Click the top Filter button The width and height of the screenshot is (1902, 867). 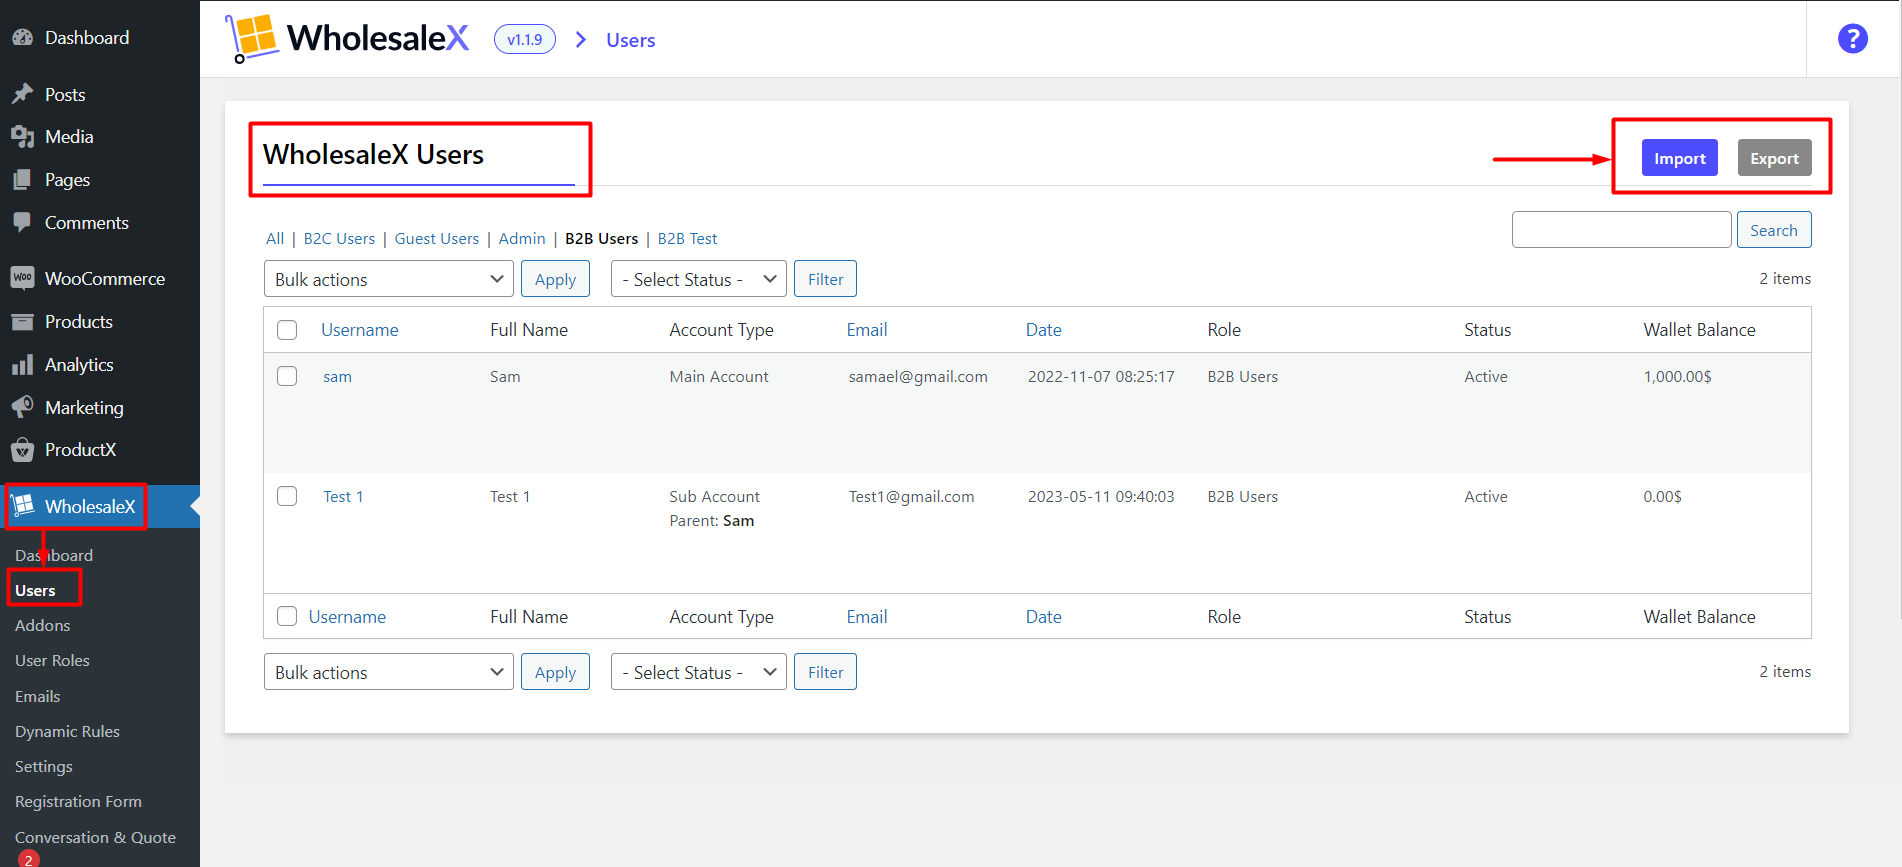tap(825, 279)
